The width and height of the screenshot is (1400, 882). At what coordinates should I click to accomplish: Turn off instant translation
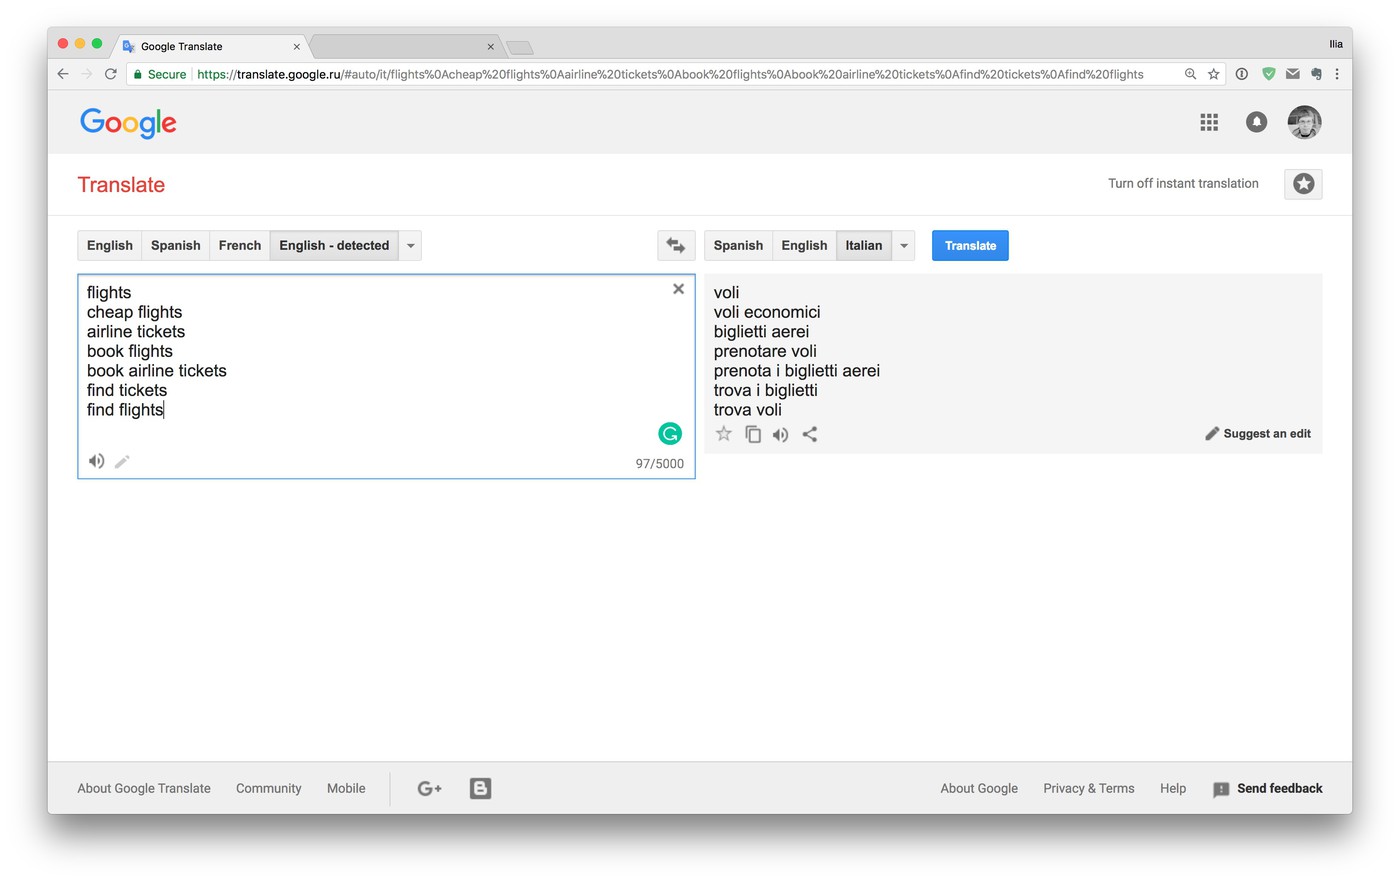[1183, 184]
